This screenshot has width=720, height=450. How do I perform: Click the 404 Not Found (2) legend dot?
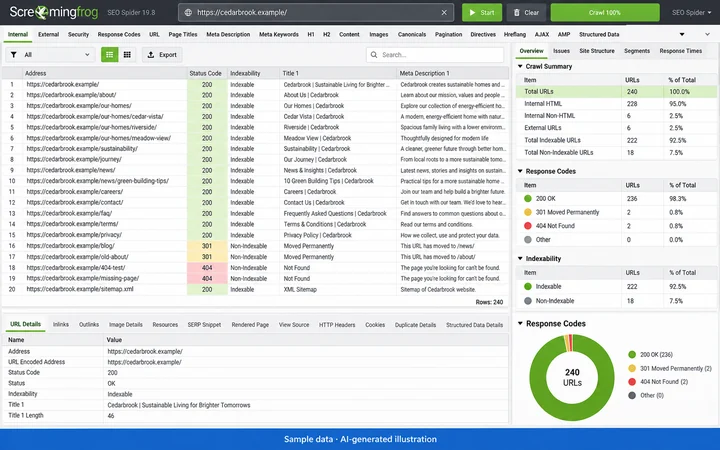(632, 382)
